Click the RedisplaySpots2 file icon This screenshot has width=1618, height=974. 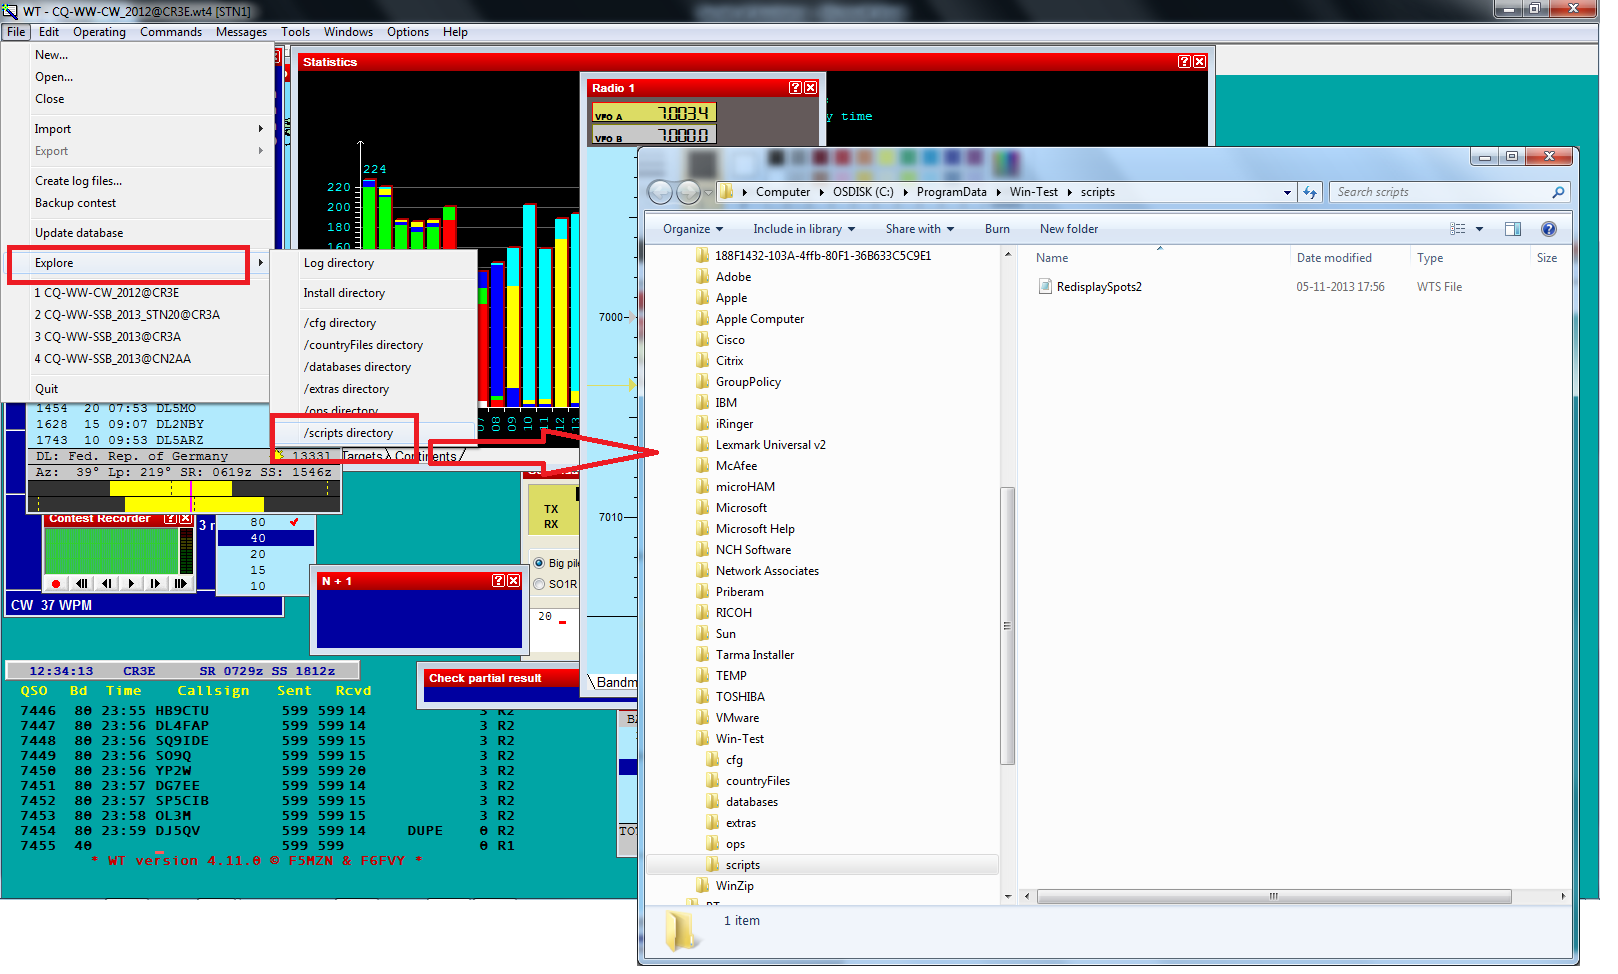tap(1045, 287)
